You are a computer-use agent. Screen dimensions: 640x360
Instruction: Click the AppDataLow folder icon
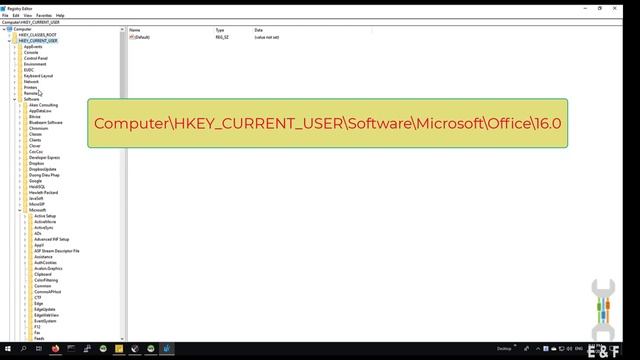tap(25, 111)
